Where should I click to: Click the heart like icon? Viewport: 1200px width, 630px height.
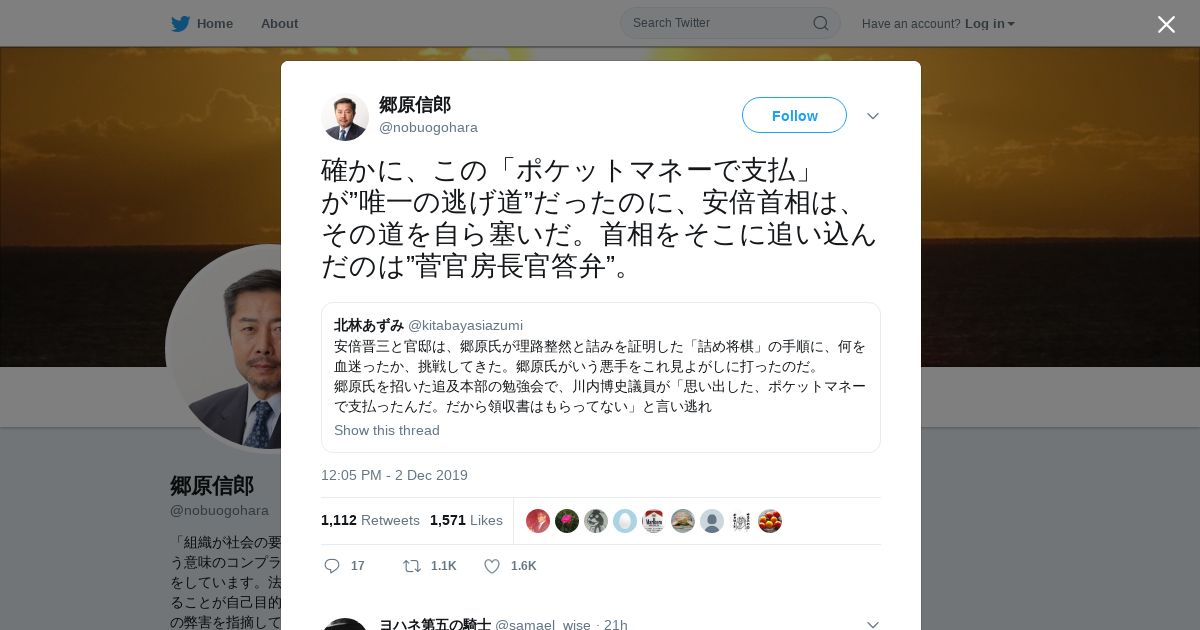492,566
